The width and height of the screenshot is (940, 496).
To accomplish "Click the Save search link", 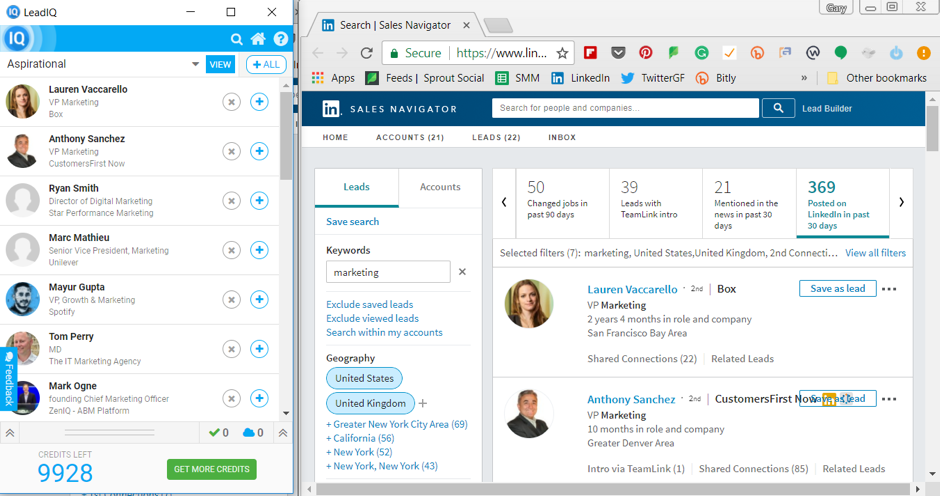I will (352, 222).
